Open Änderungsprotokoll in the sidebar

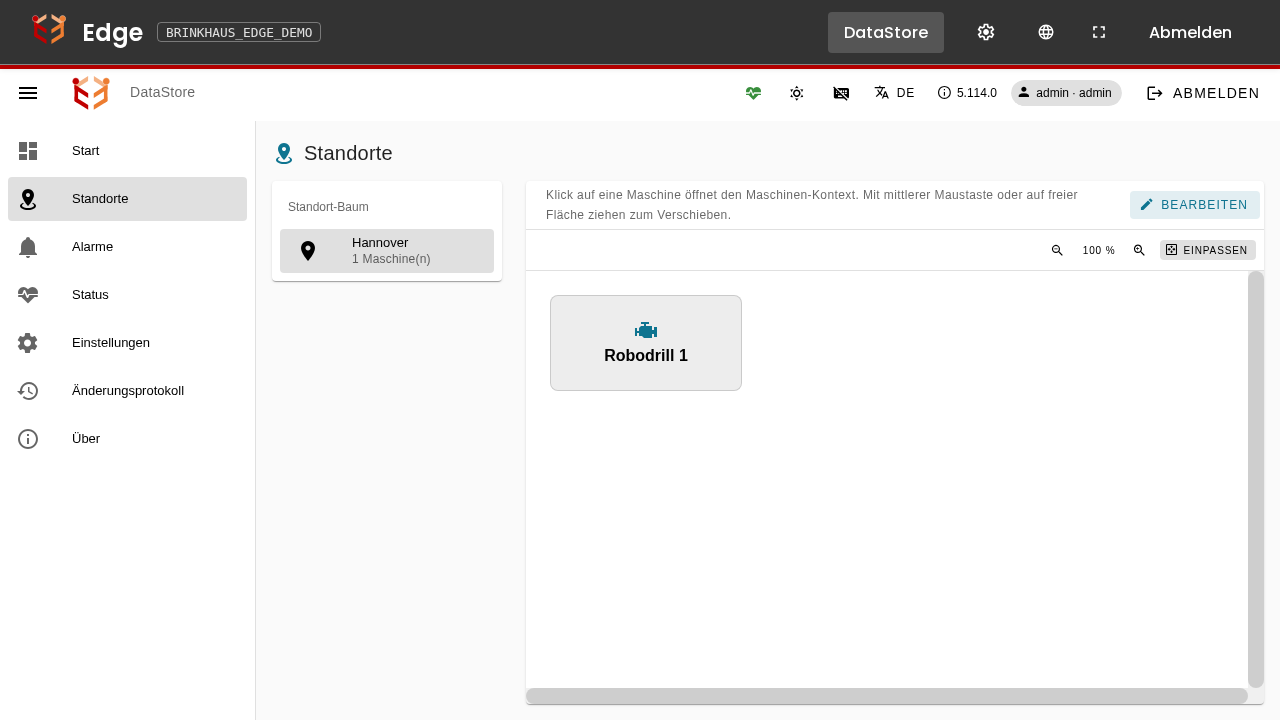(127, 391)
